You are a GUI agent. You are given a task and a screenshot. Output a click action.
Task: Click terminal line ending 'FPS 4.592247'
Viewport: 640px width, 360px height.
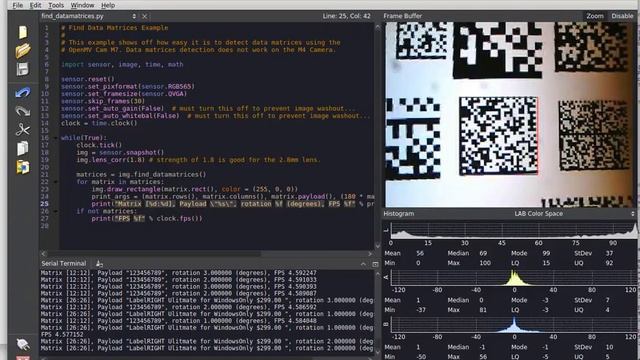click(x=179, y=273)
